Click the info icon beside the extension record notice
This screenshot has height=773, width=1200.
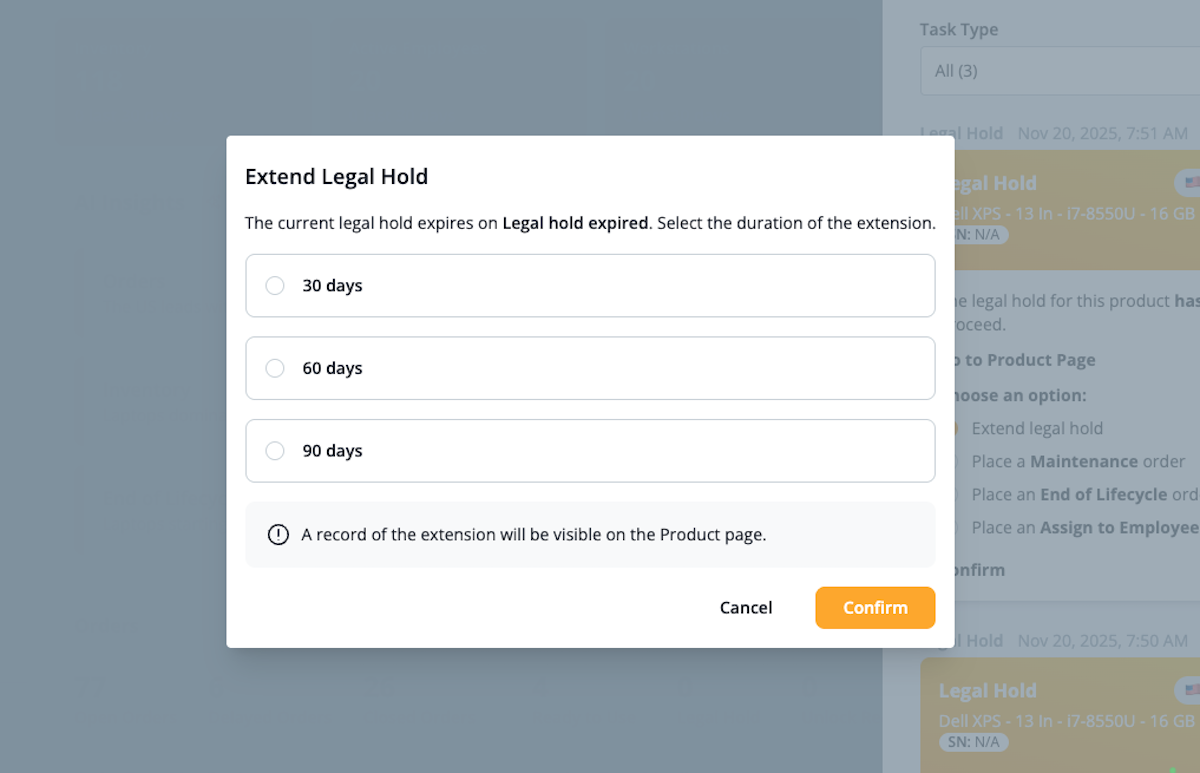pos(278,535)
